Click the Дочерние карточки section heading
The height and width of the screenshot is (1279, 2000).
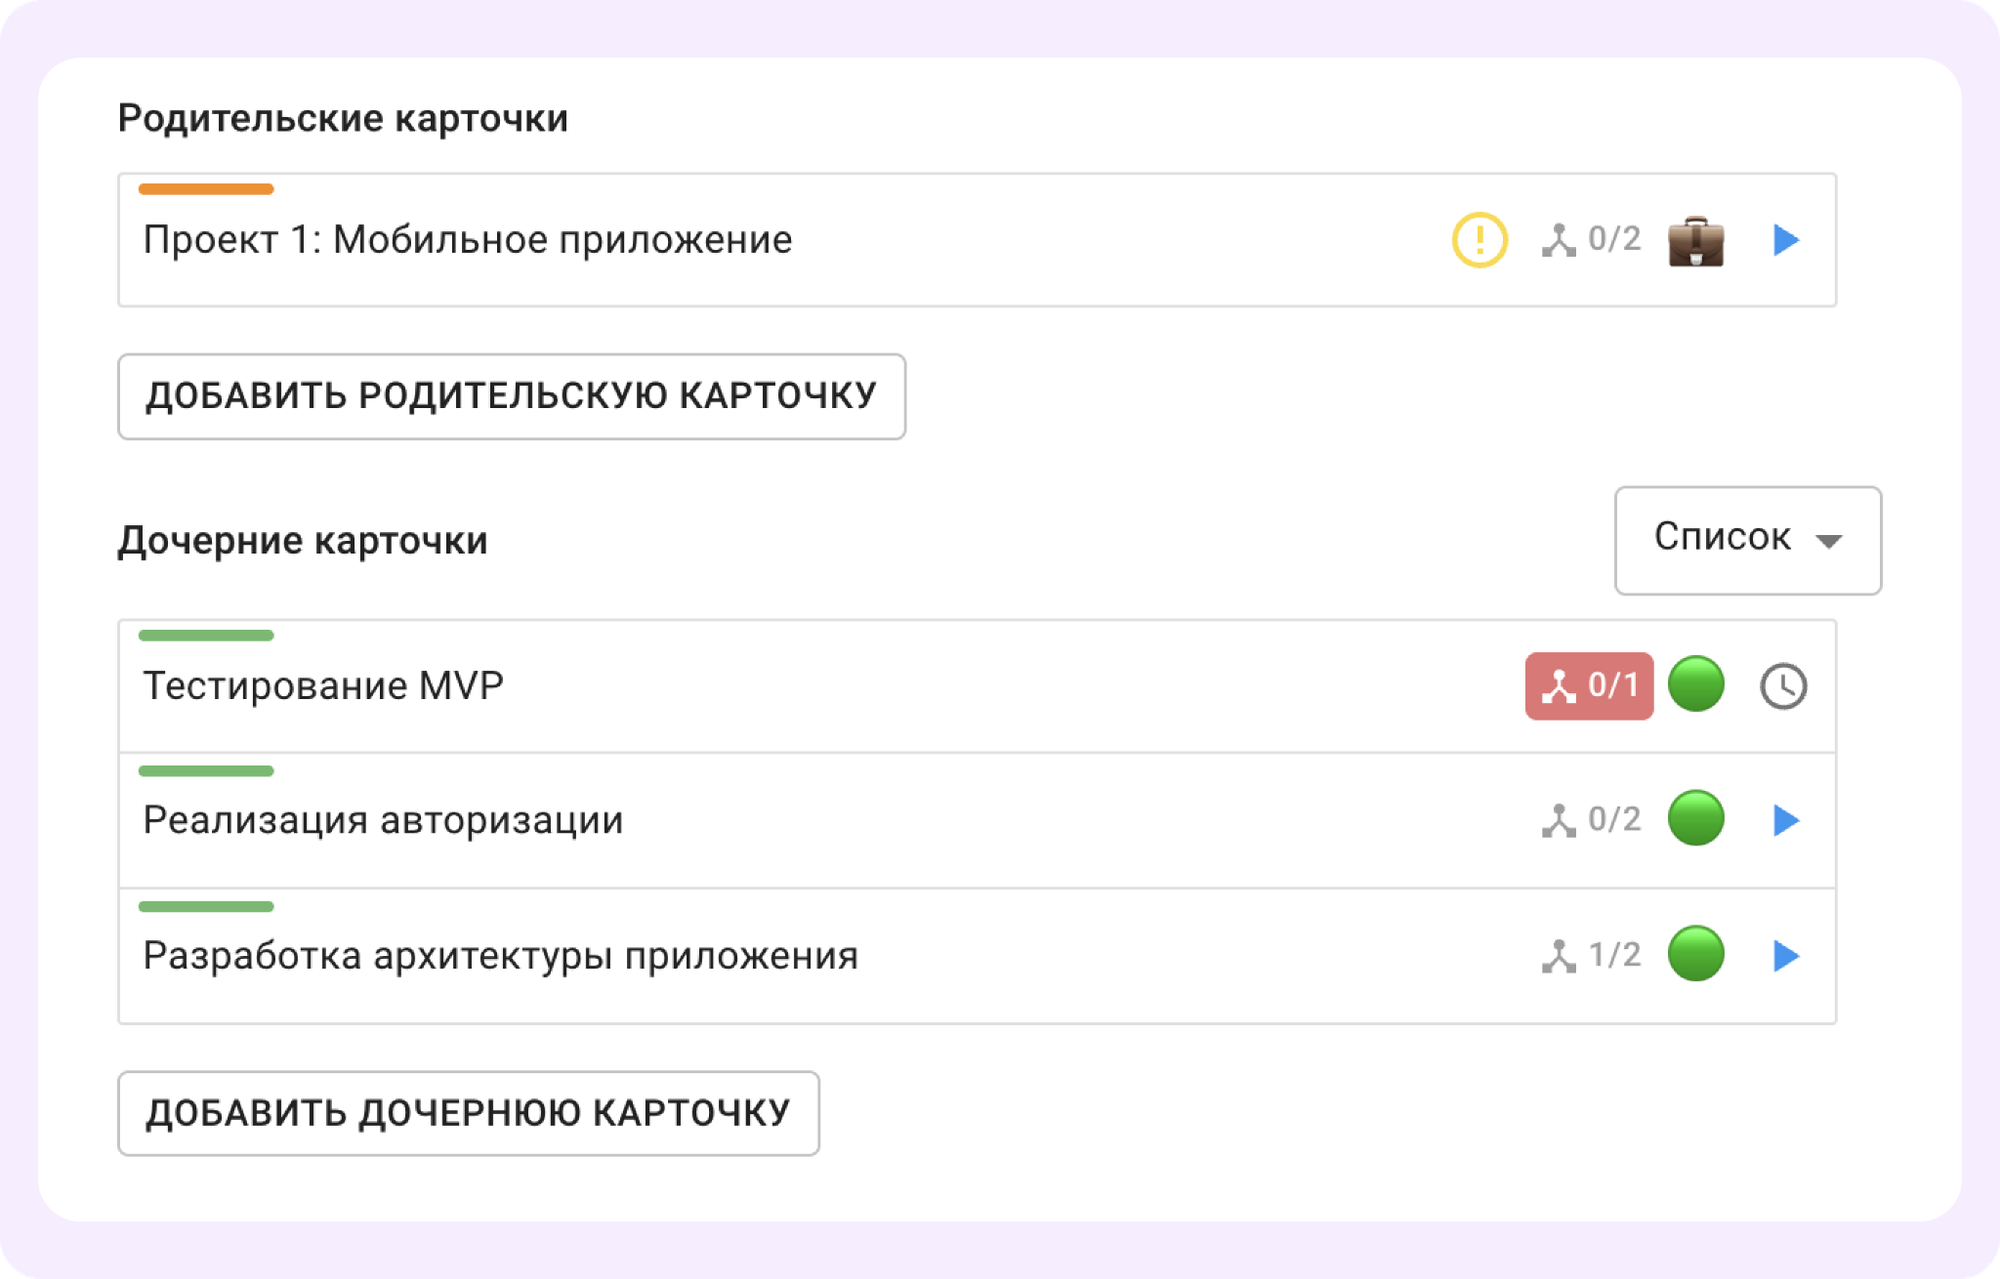click(303, 540)
